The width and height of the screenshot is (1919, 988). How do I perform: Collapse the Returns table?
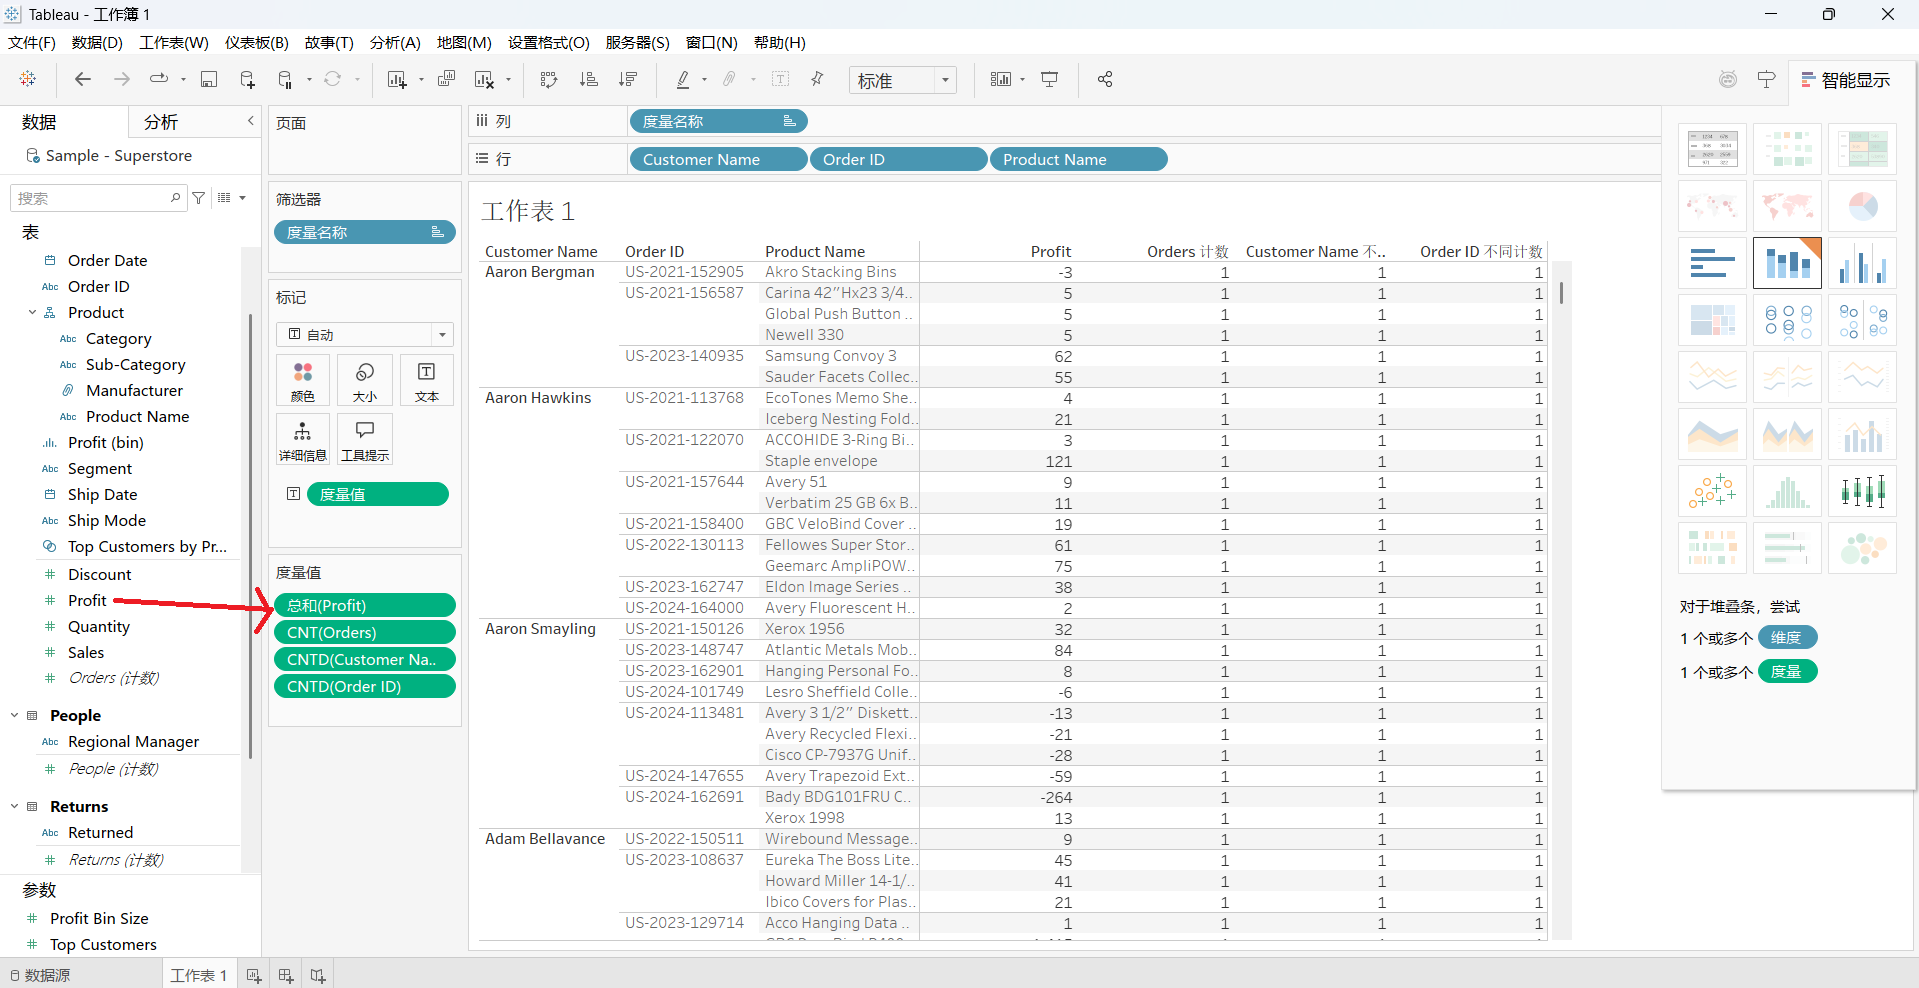(x=14, y=806)
